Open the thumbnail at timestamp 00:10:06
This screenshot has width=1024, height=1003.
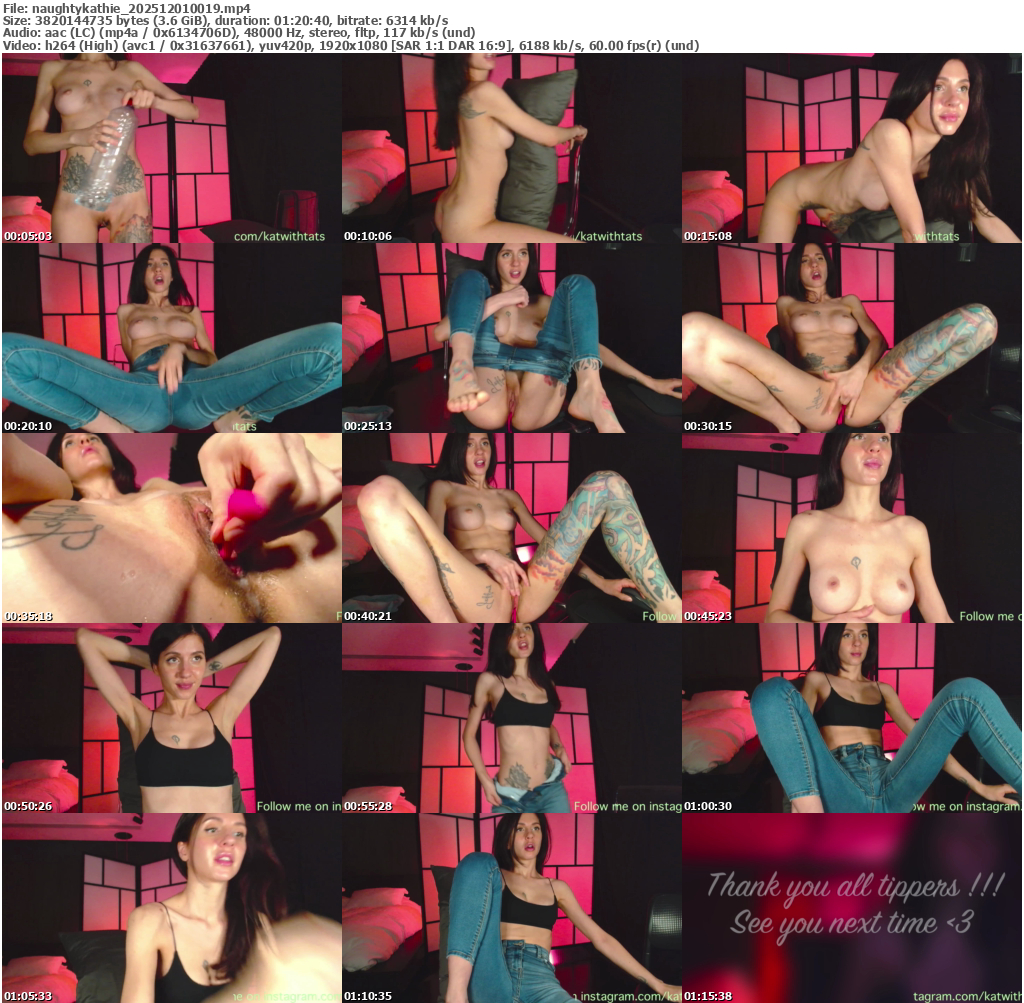tap(511, 148)
